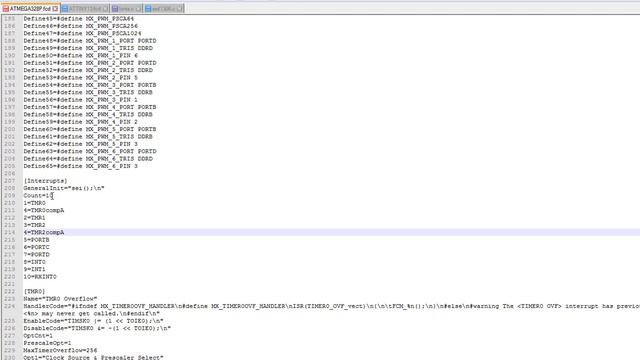The width and height of the screenshot is (640, 360).
Task: Click the 9=INT1 entry
Action: [x=34, y=269]
